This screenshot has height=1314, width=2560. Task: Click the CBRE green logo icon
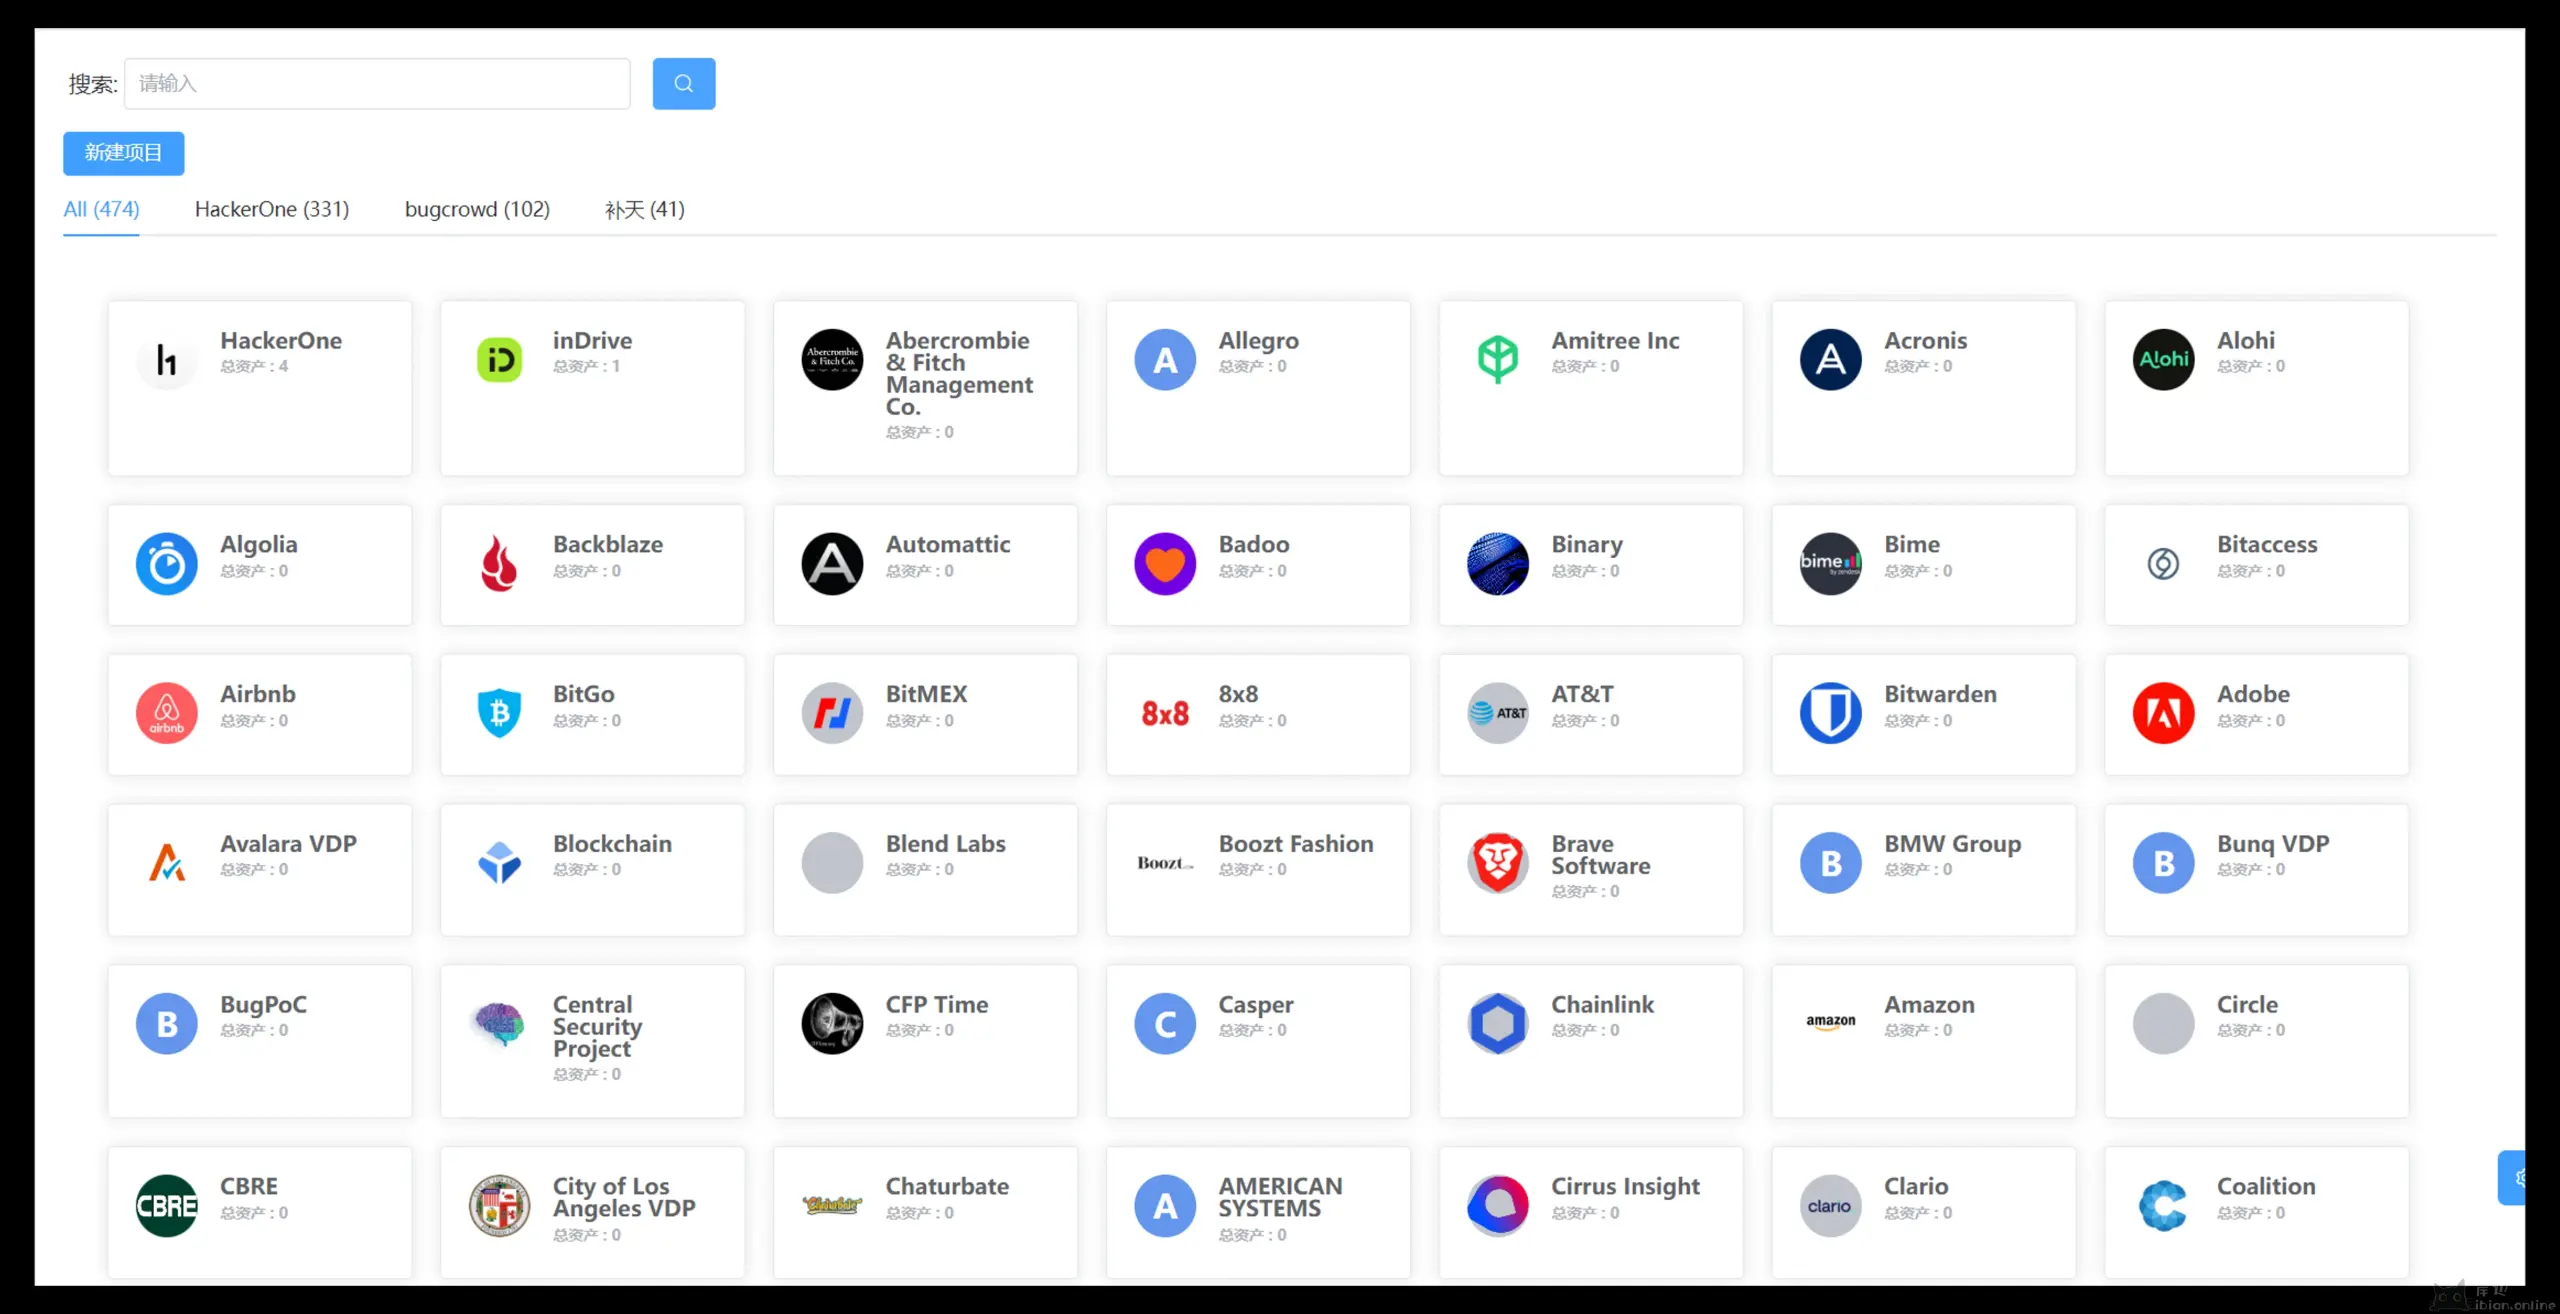[x=166, y=1206]
